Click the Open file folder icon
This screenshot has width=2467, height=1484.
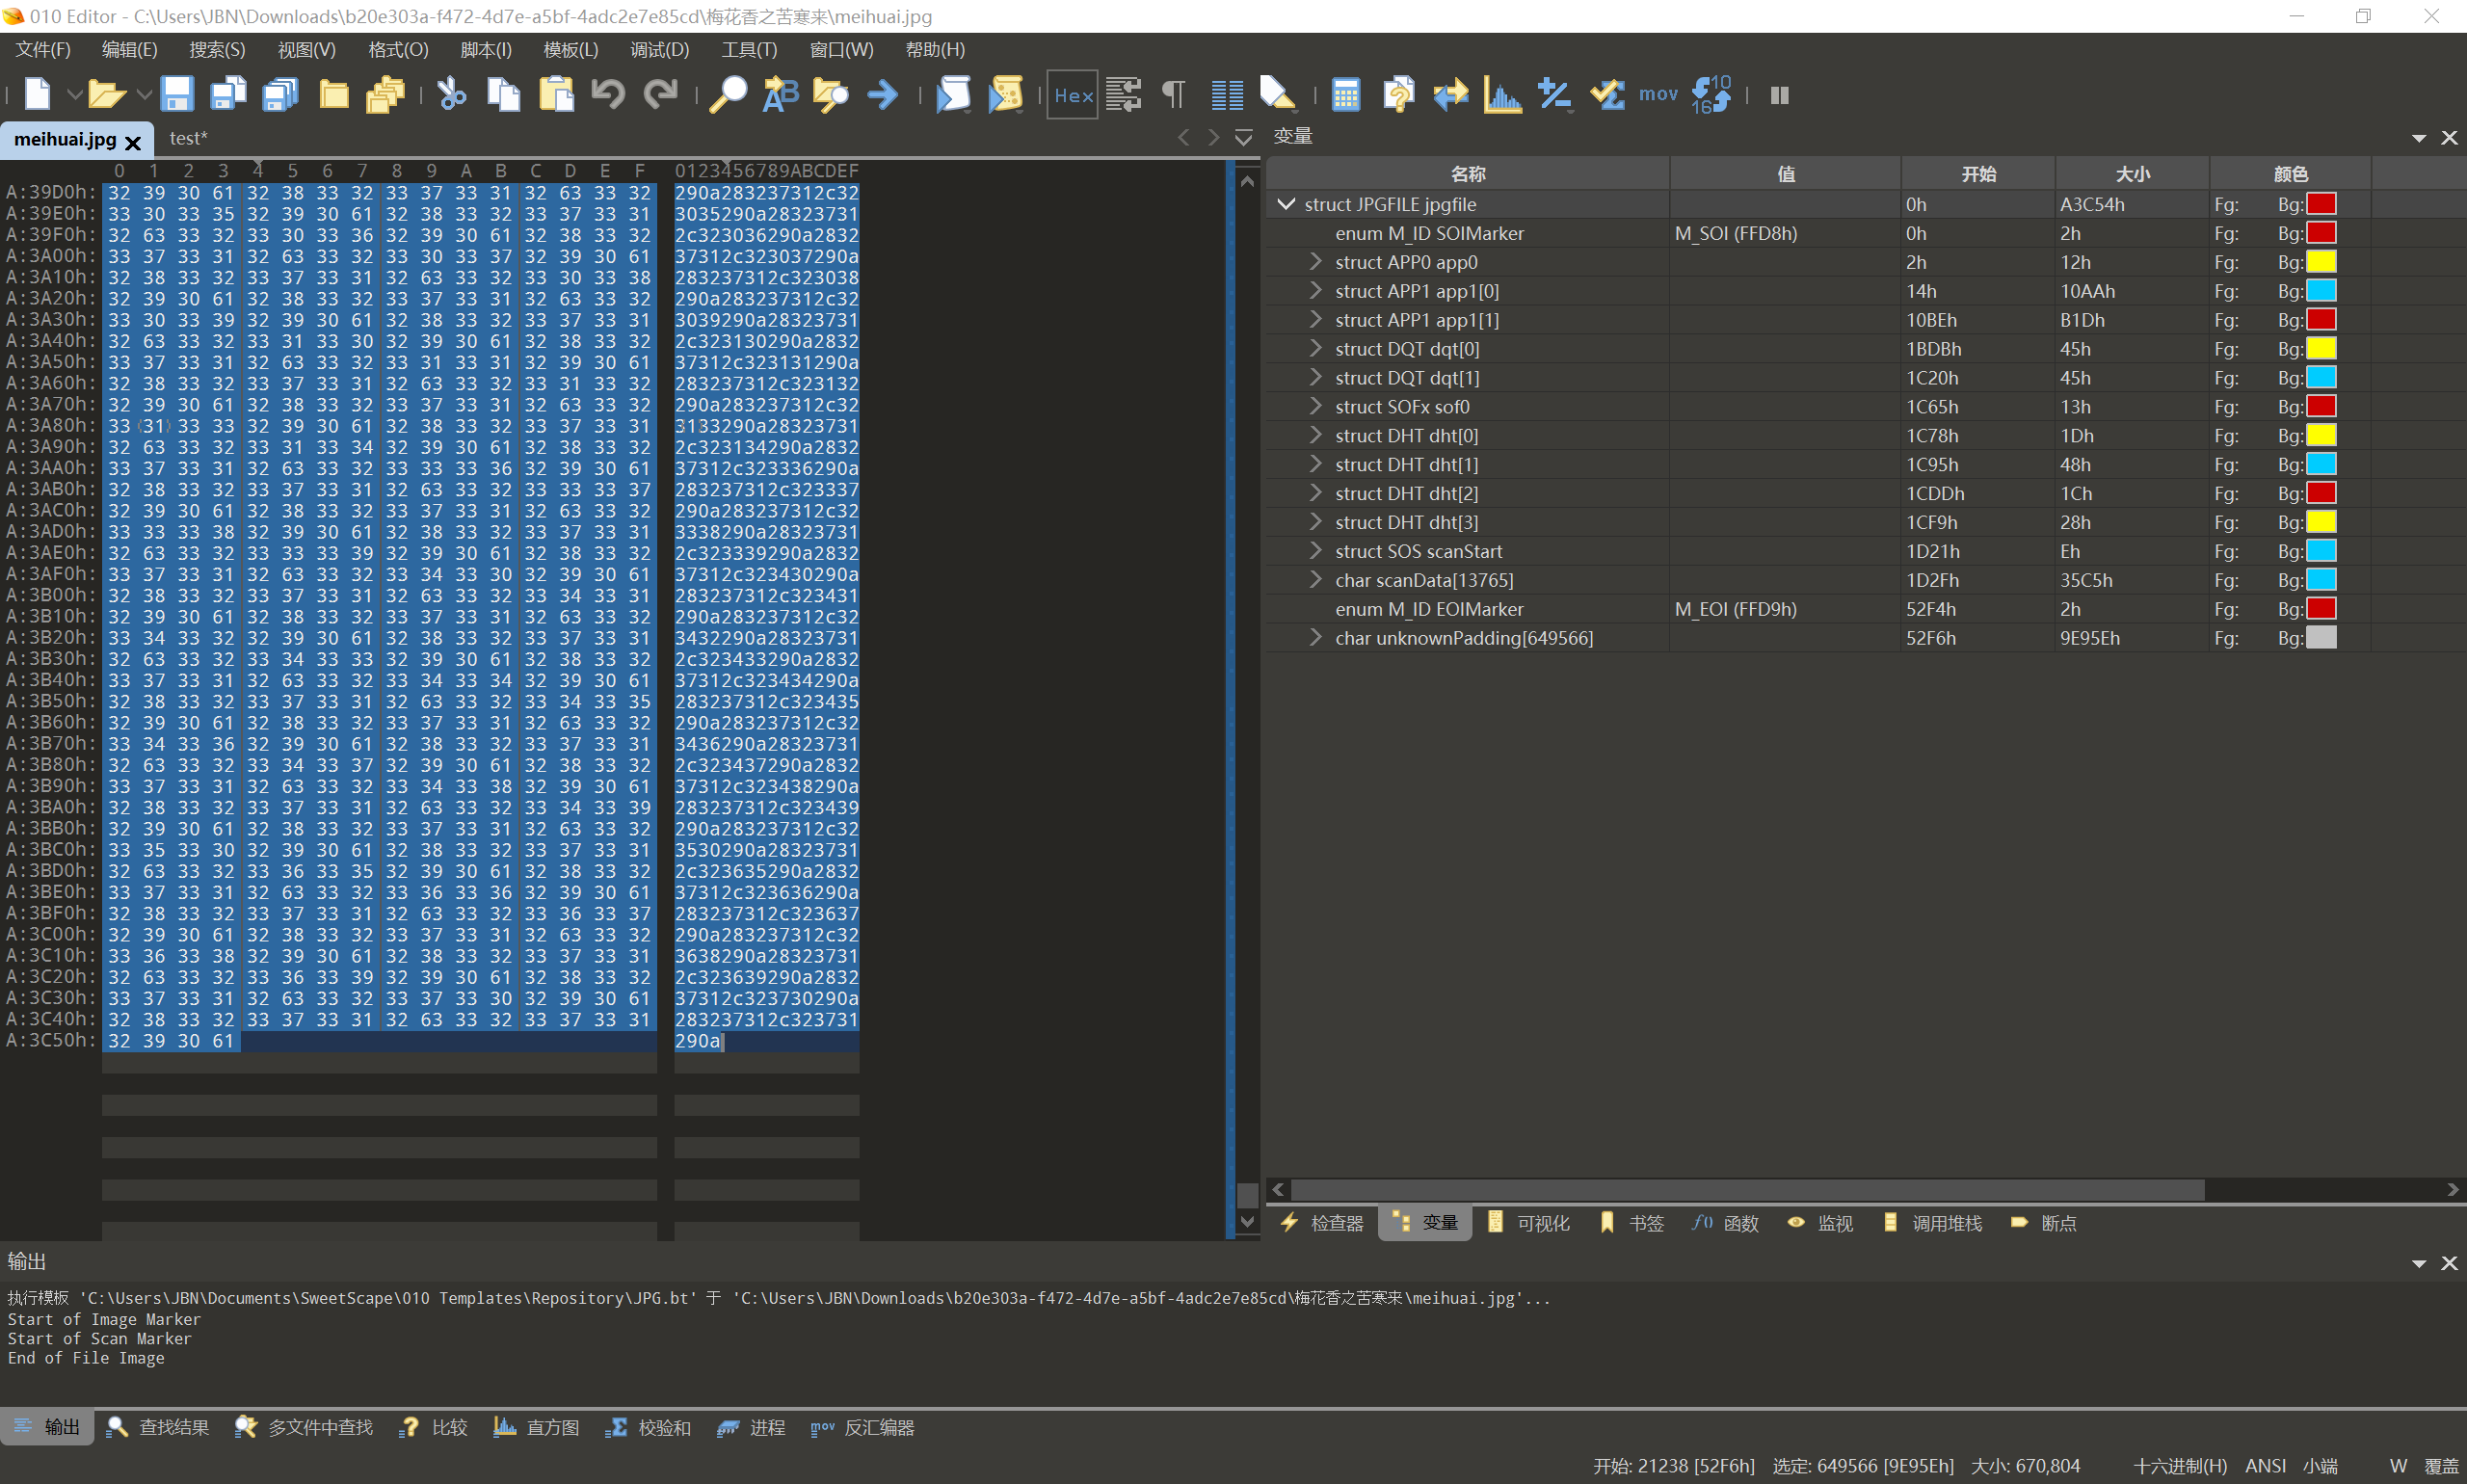coord(106,95)
